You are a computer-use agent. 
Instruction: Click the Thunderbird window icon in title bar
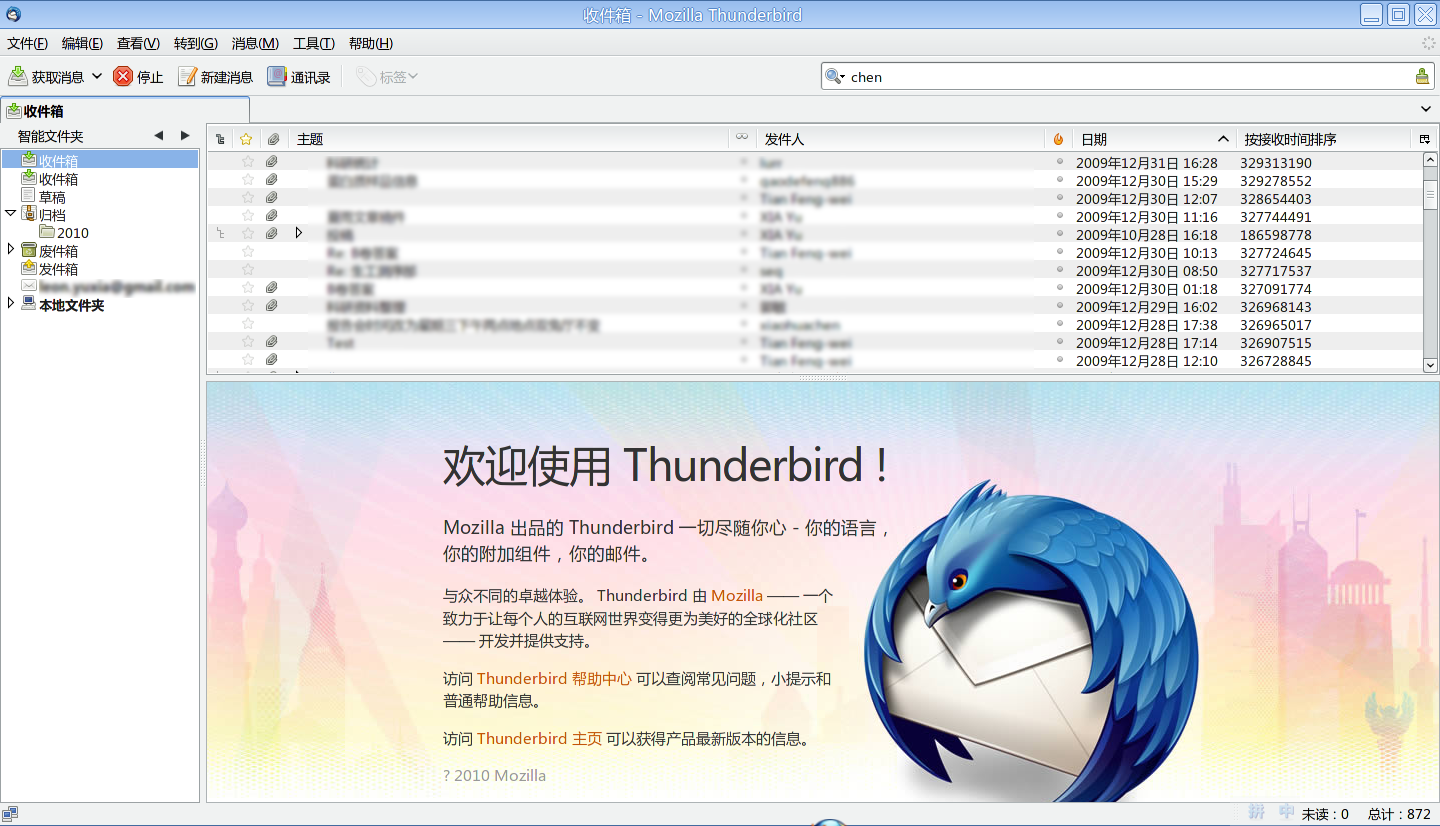(13, 14)
